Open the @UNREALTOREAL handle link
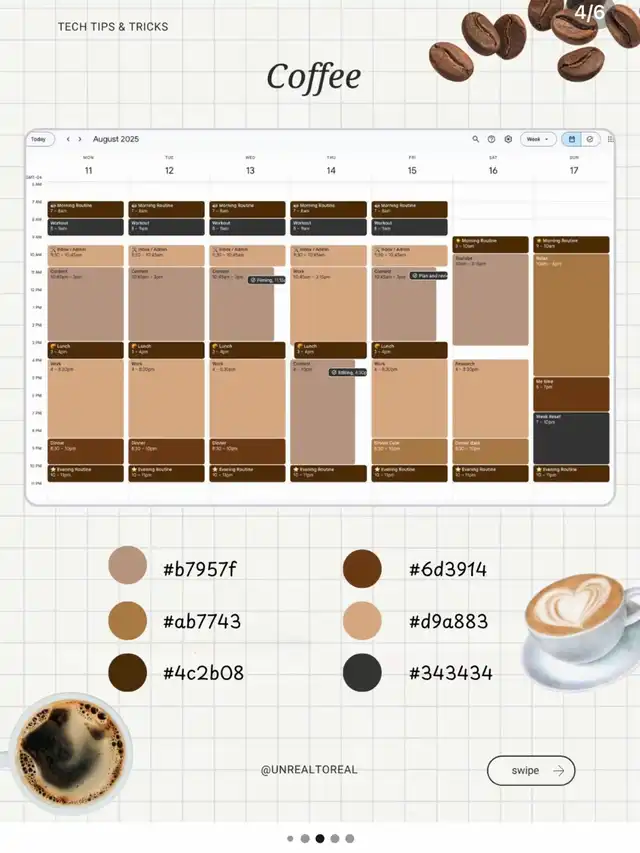Viewport: 640px width, 853px height. [x=309, y=770]
